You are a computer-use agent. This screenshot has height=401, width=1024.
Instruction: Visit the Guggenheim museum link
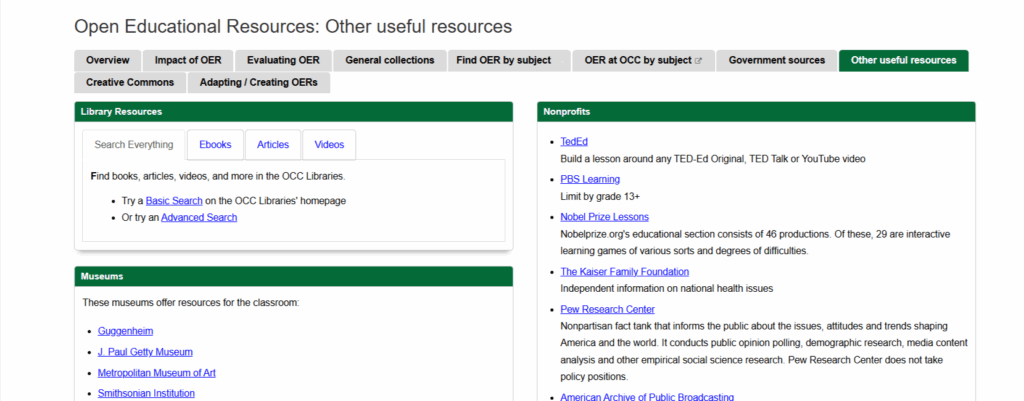126,330
